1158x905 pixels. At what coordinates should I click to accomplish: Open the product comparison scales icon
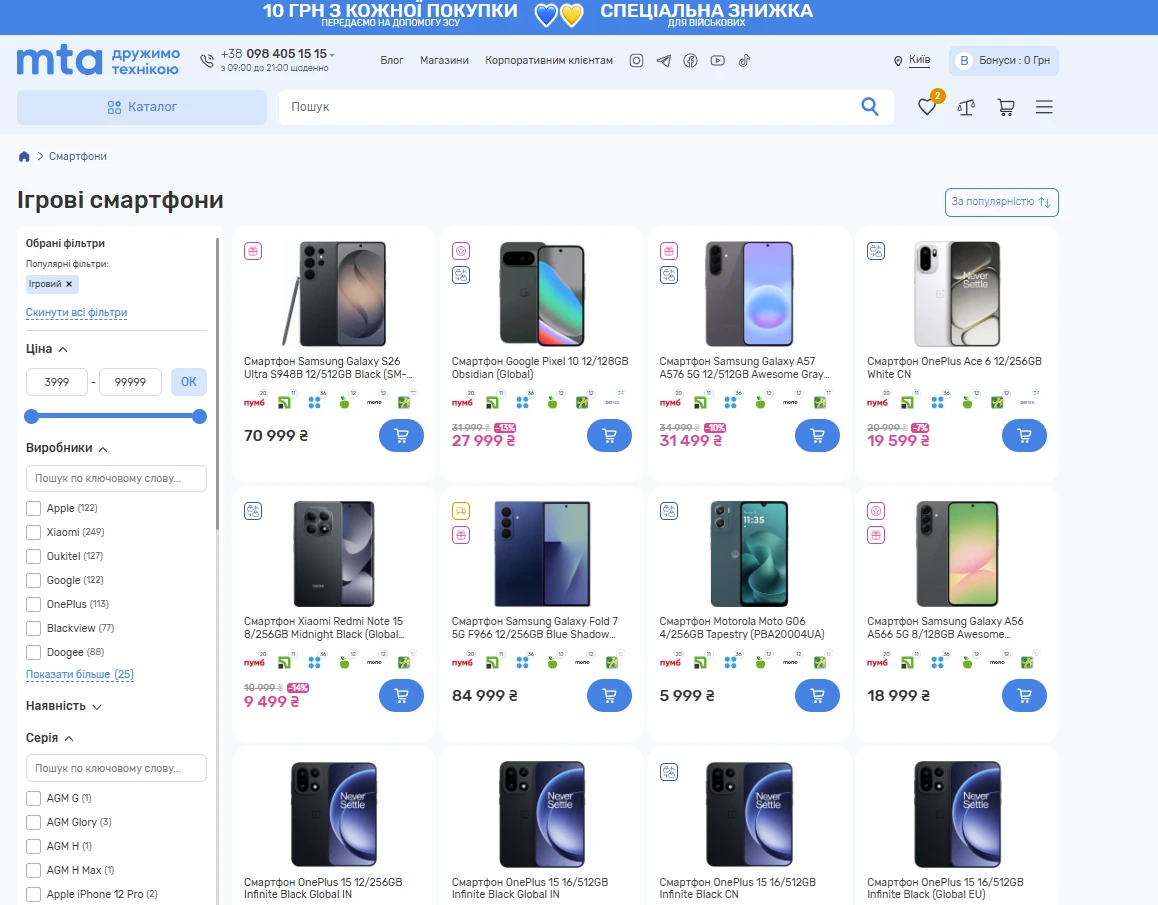tap(966, 107)
